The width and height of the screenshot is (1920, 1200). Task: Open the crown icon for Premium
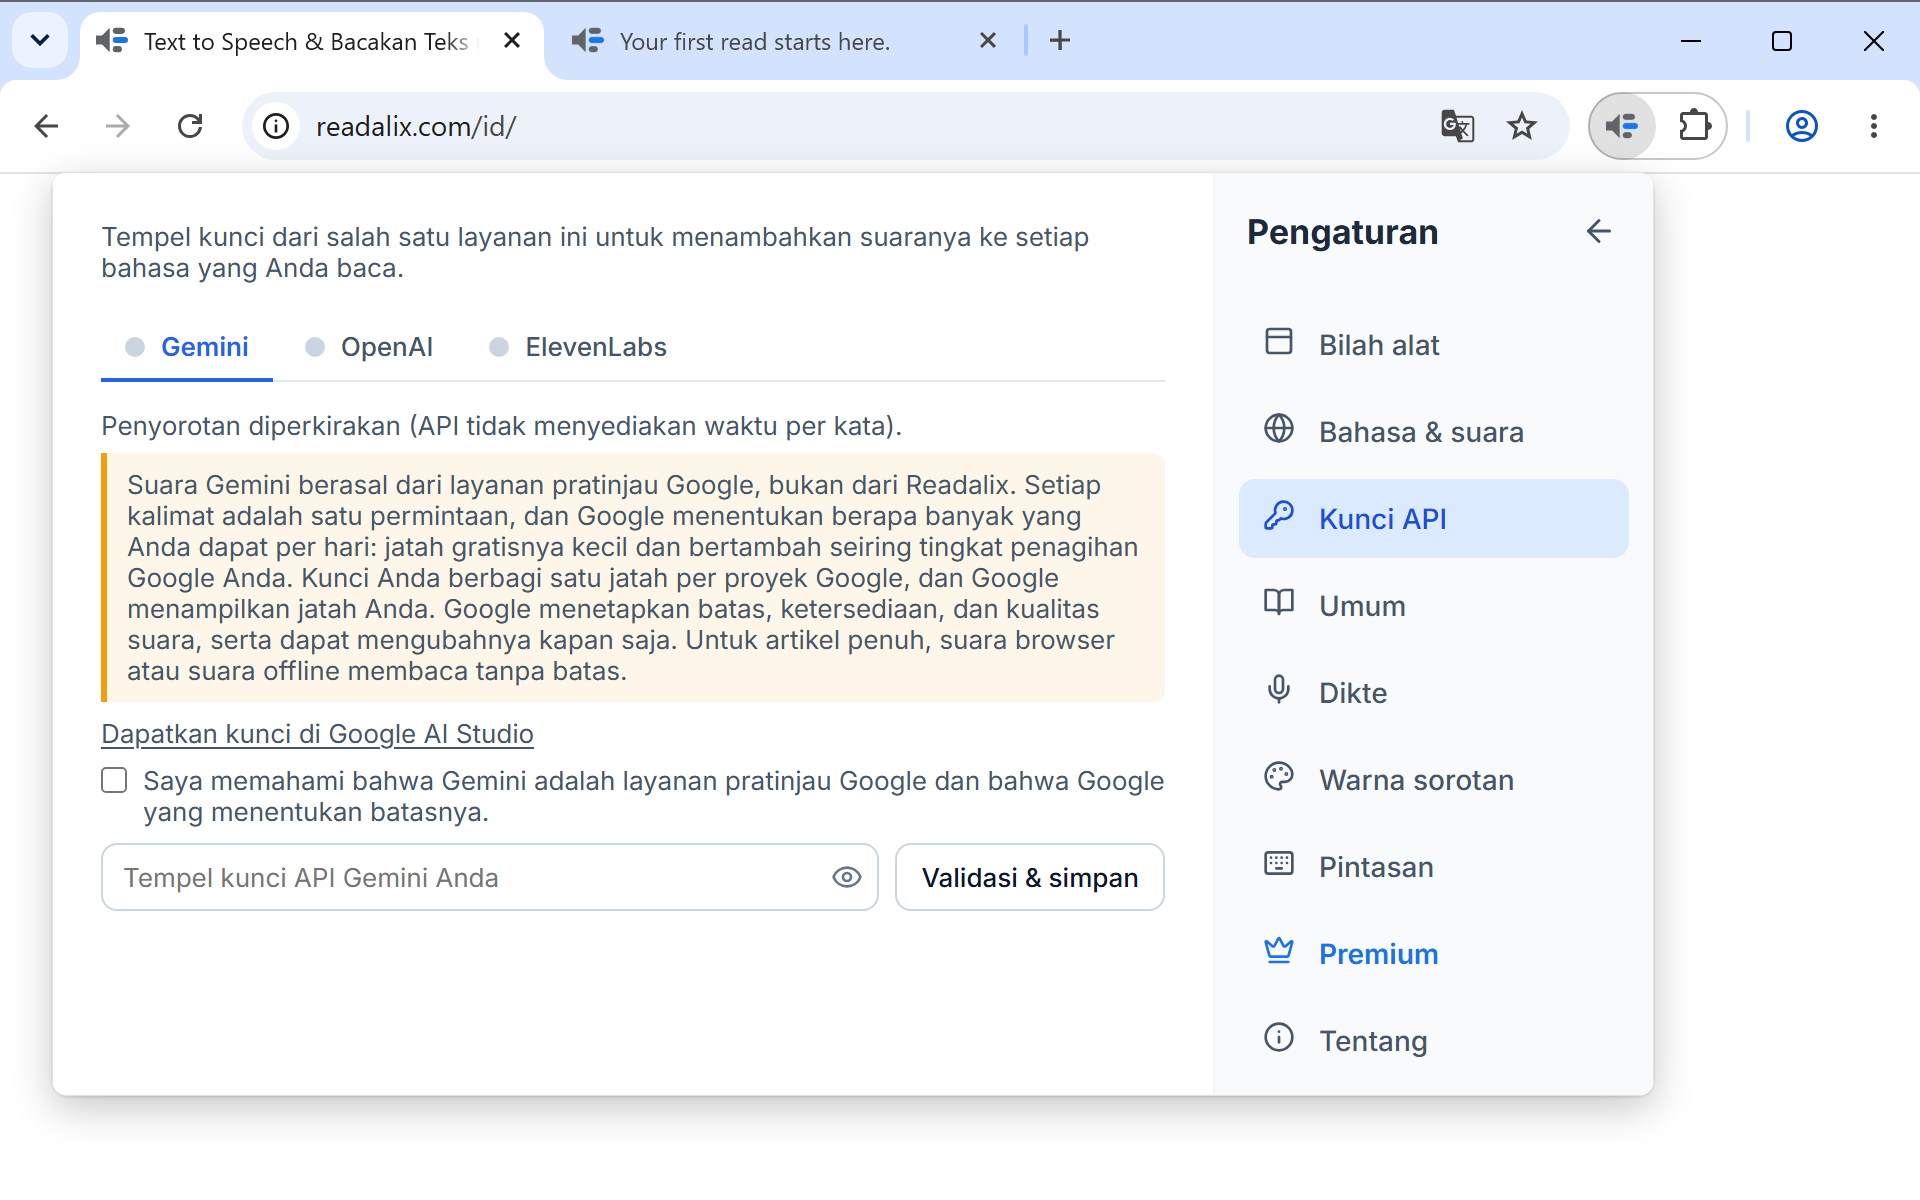(1278, 950)
